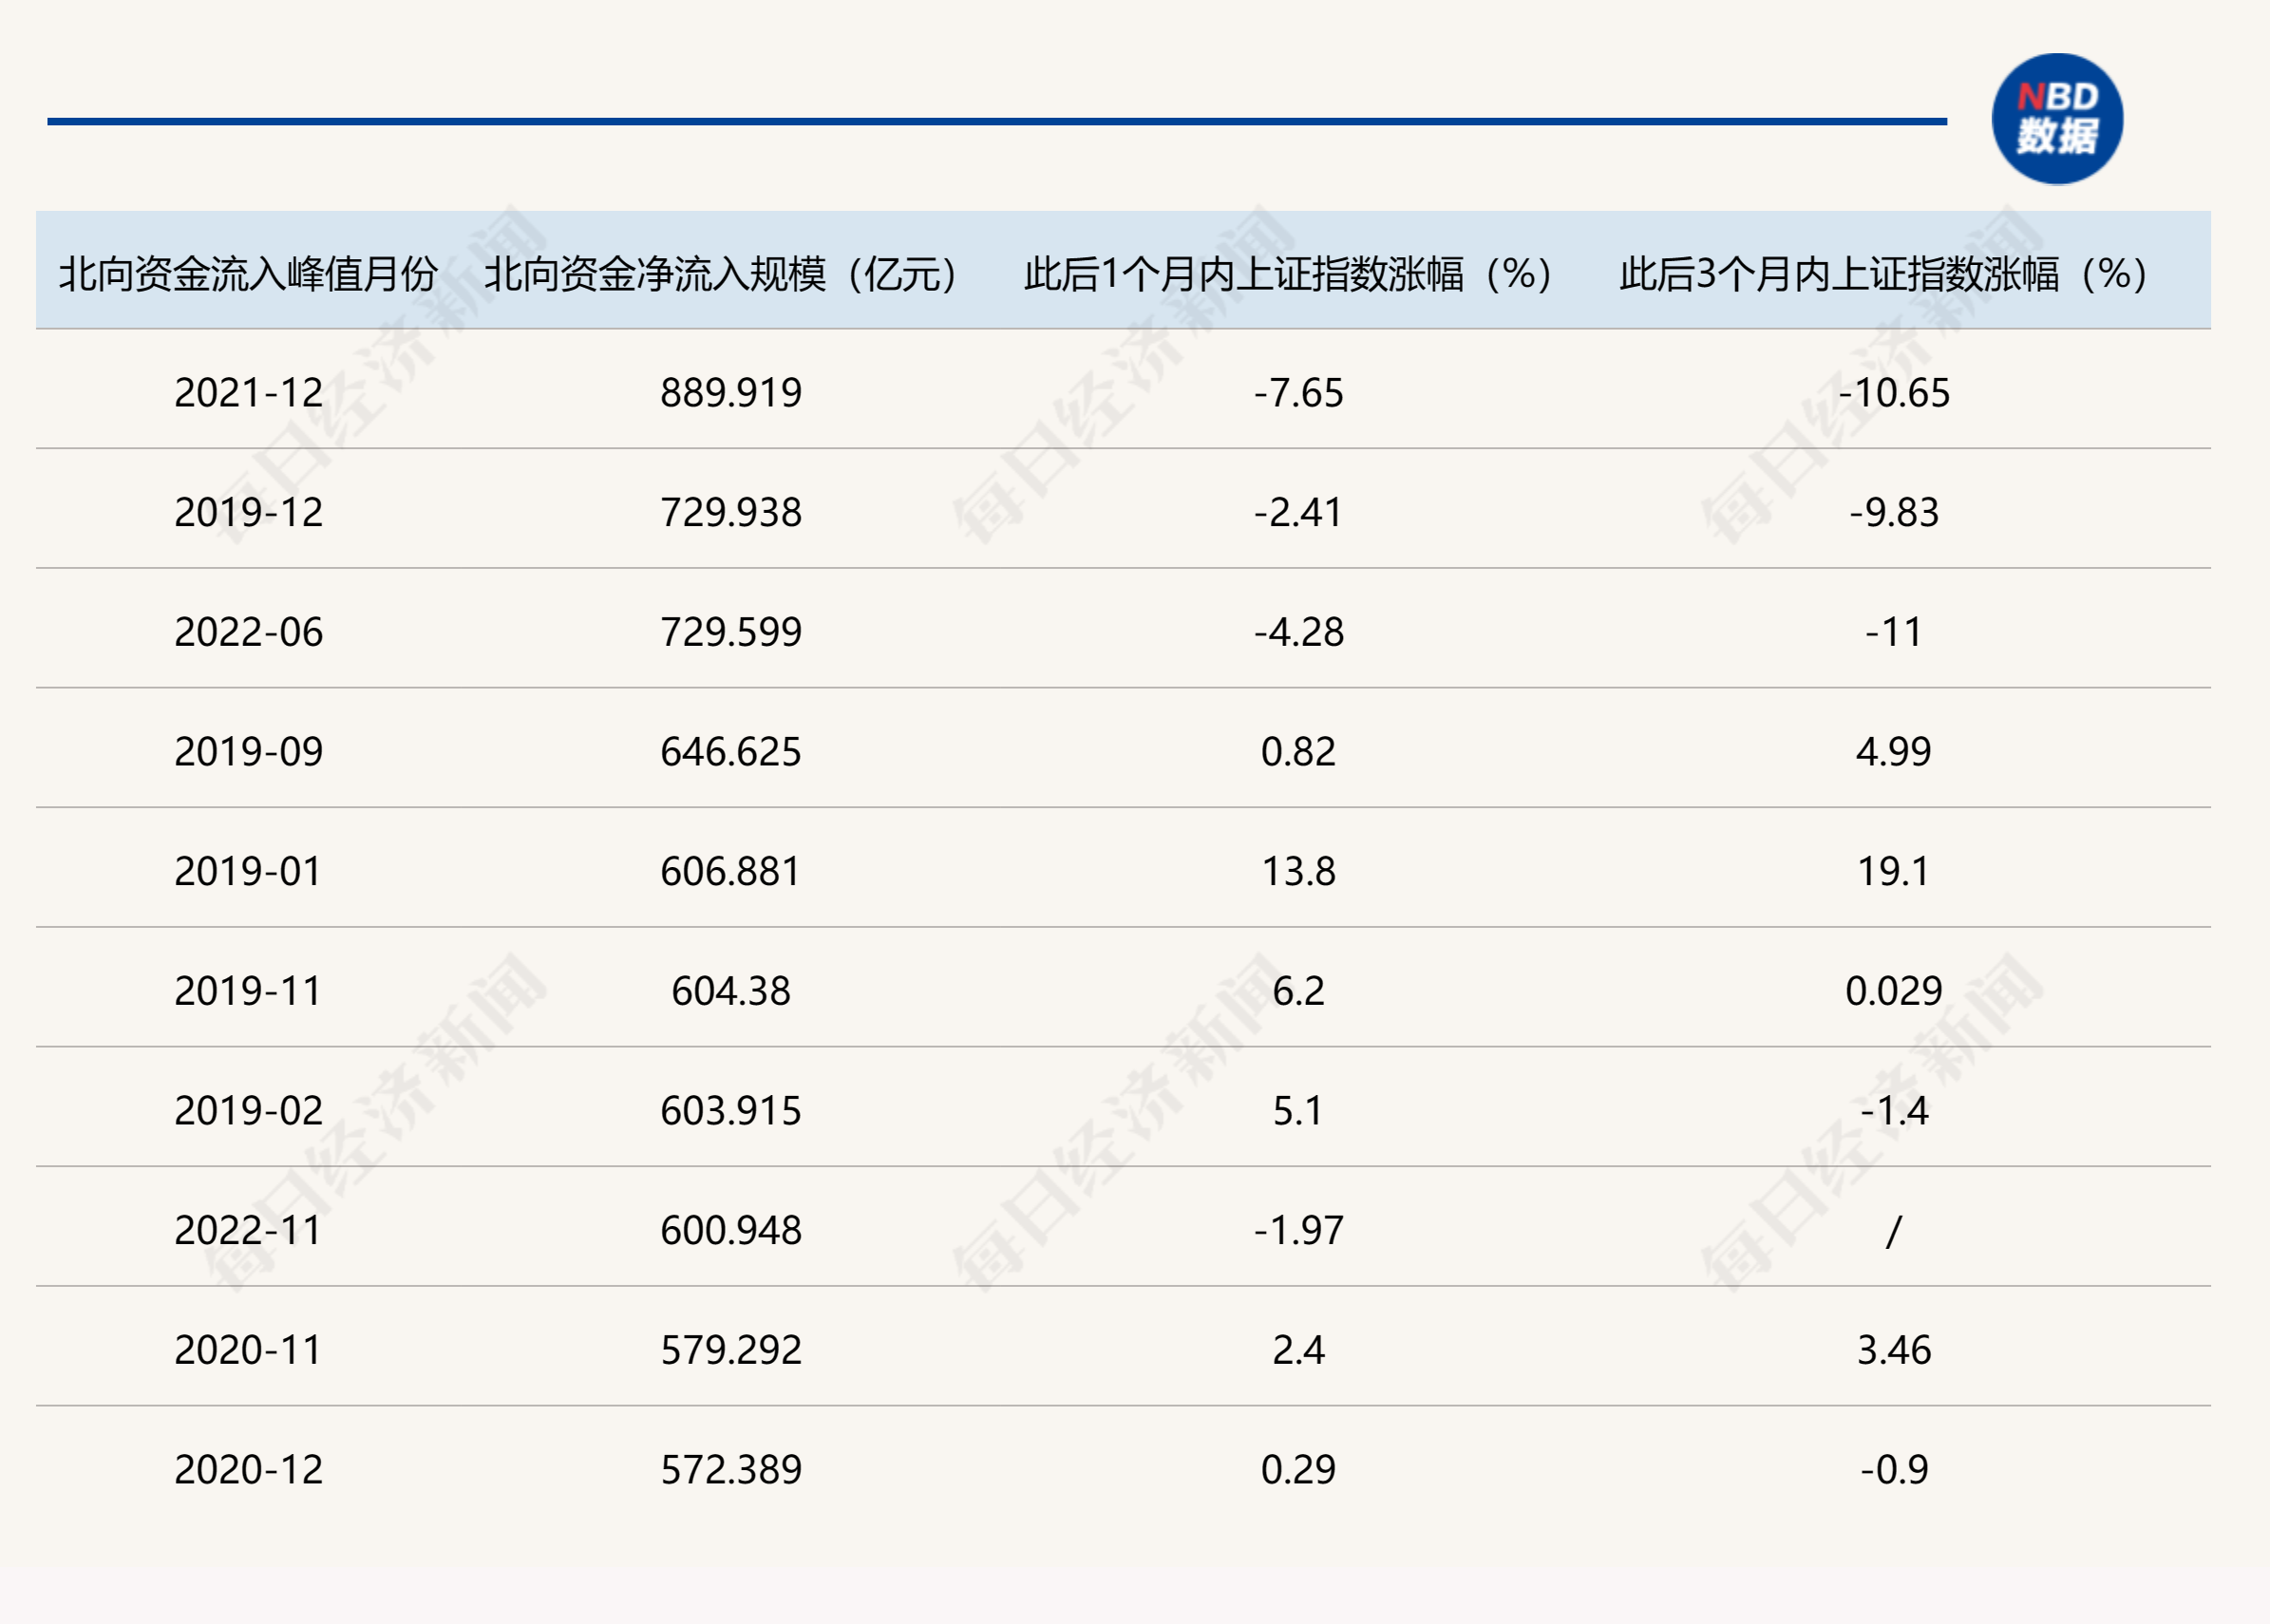Select the 604.38 net inflow value
Screen dimensions: 2270x1624
pyautogui.click(x=730, y=991)
